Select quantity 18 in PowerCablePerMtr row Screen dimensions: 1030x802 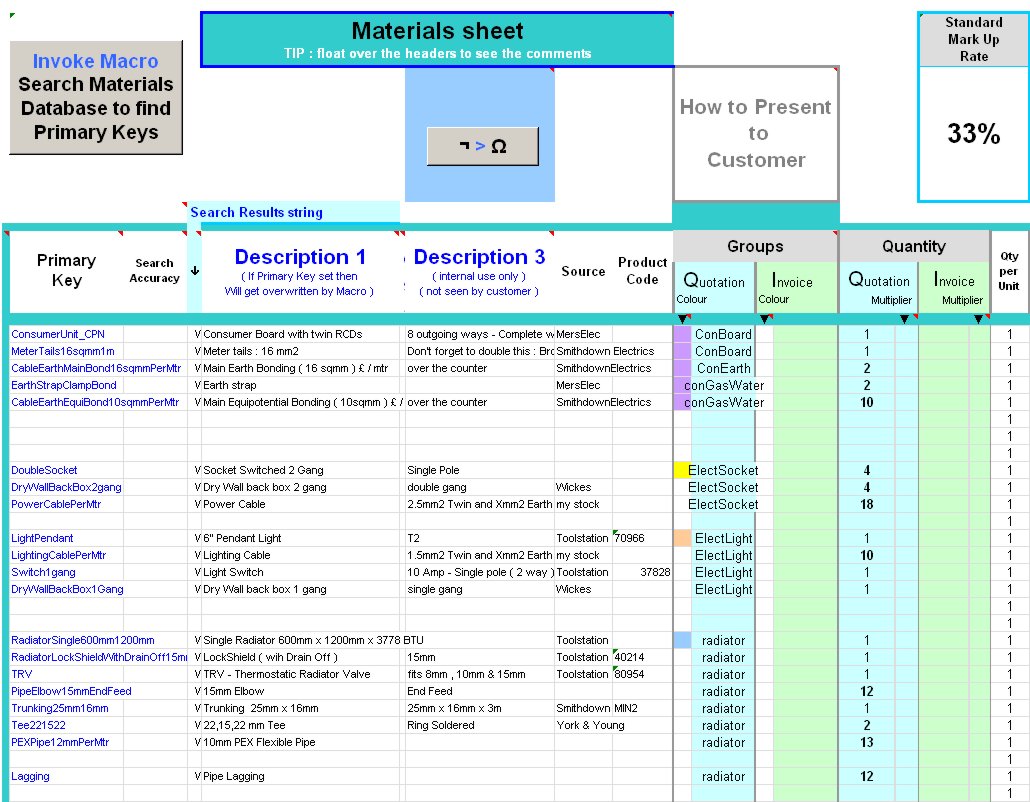coord(866,504)
